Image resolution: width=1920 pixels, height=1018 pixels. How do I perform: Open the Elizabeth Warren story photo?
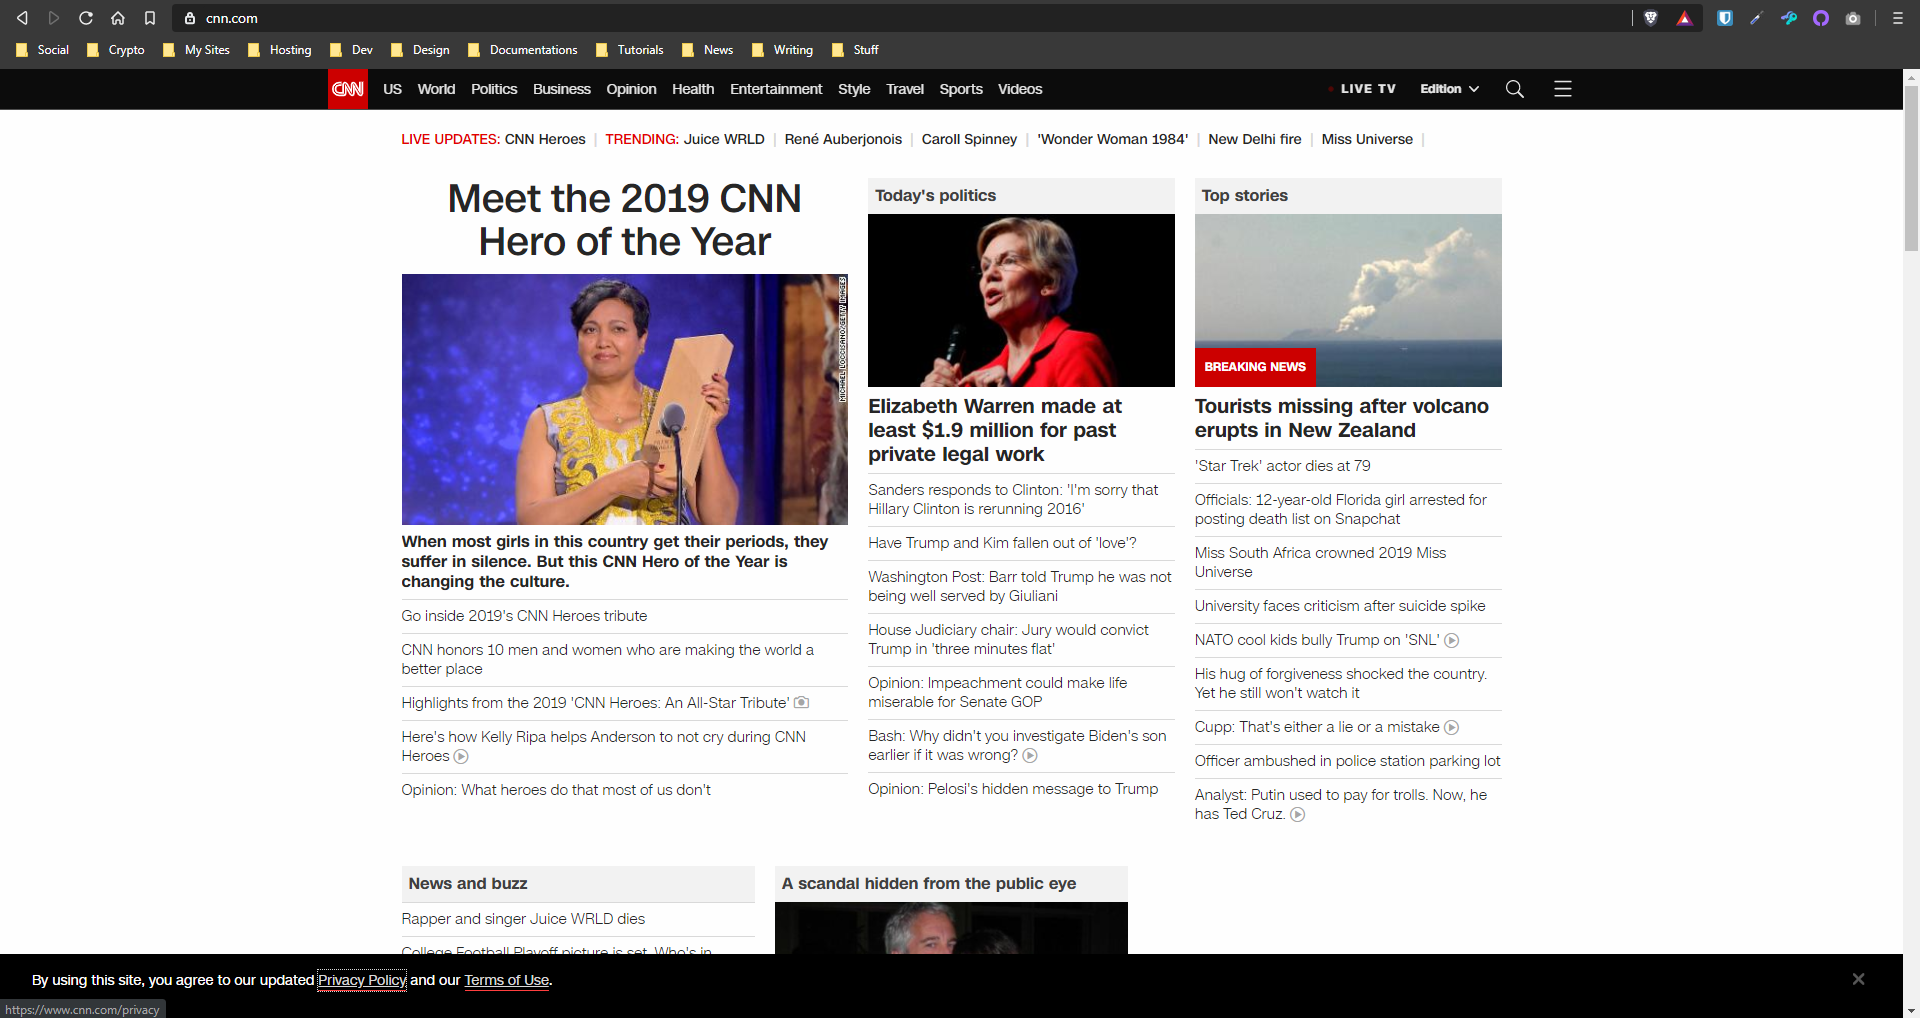click(x=1021, y=300)
